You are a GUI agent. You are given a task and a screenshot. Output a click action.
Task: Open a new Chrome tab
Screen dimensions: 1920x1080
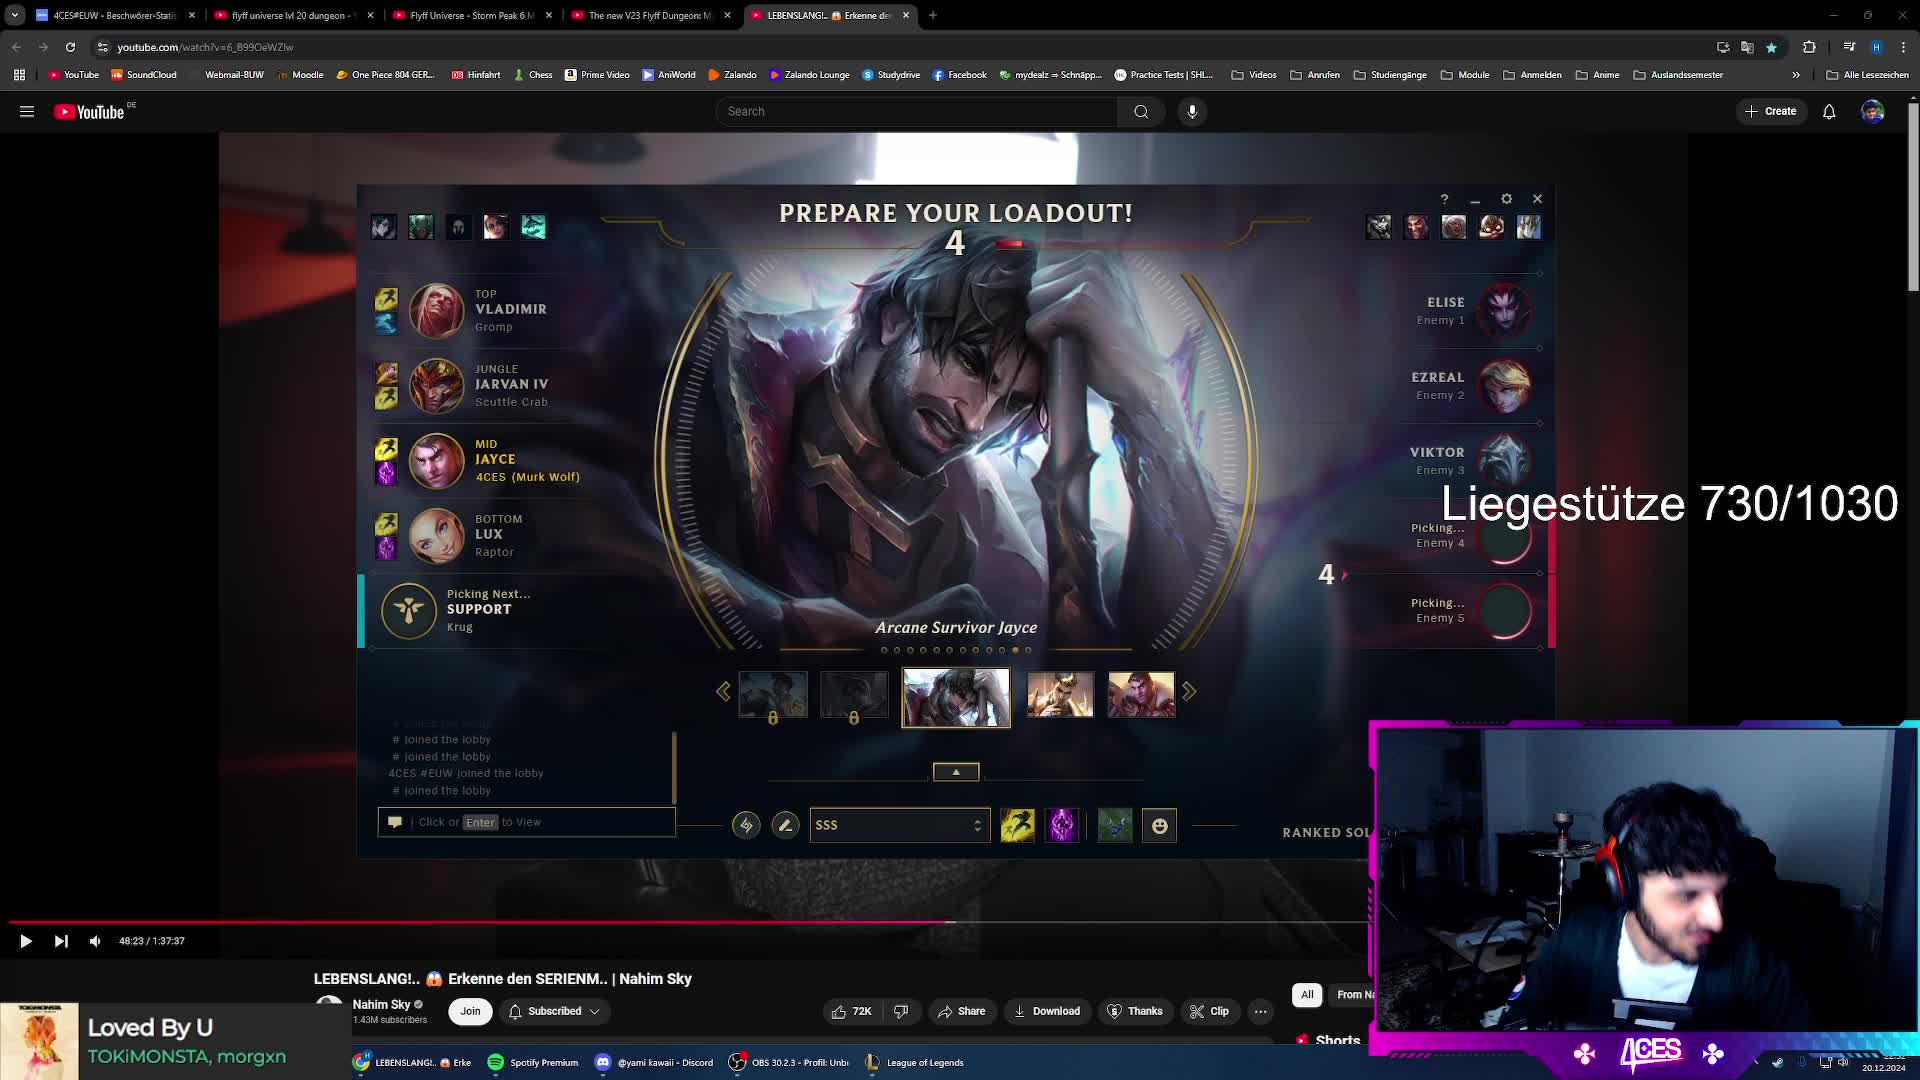point(932,15)
